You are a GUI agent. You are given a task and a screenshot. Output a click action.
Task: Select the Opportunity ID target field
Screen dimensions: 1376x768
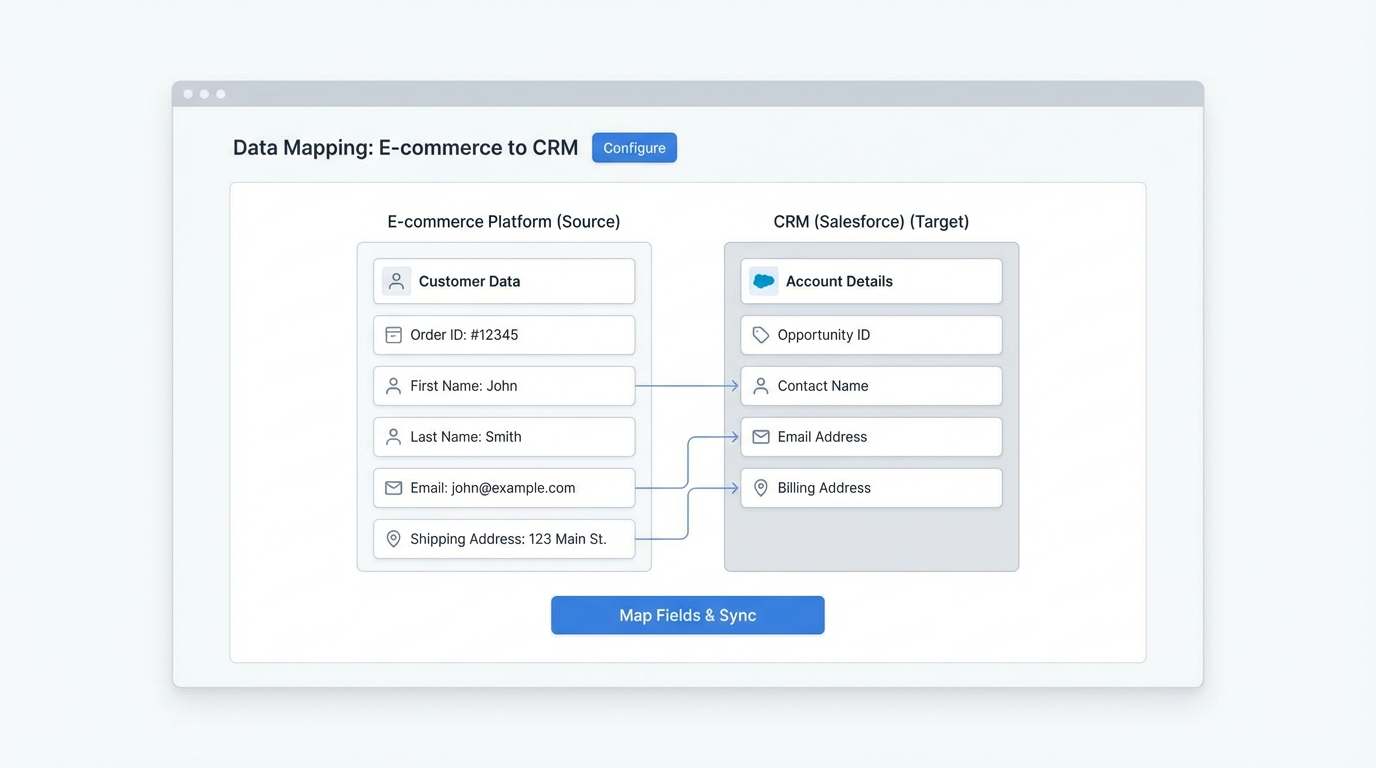(870, 334)
